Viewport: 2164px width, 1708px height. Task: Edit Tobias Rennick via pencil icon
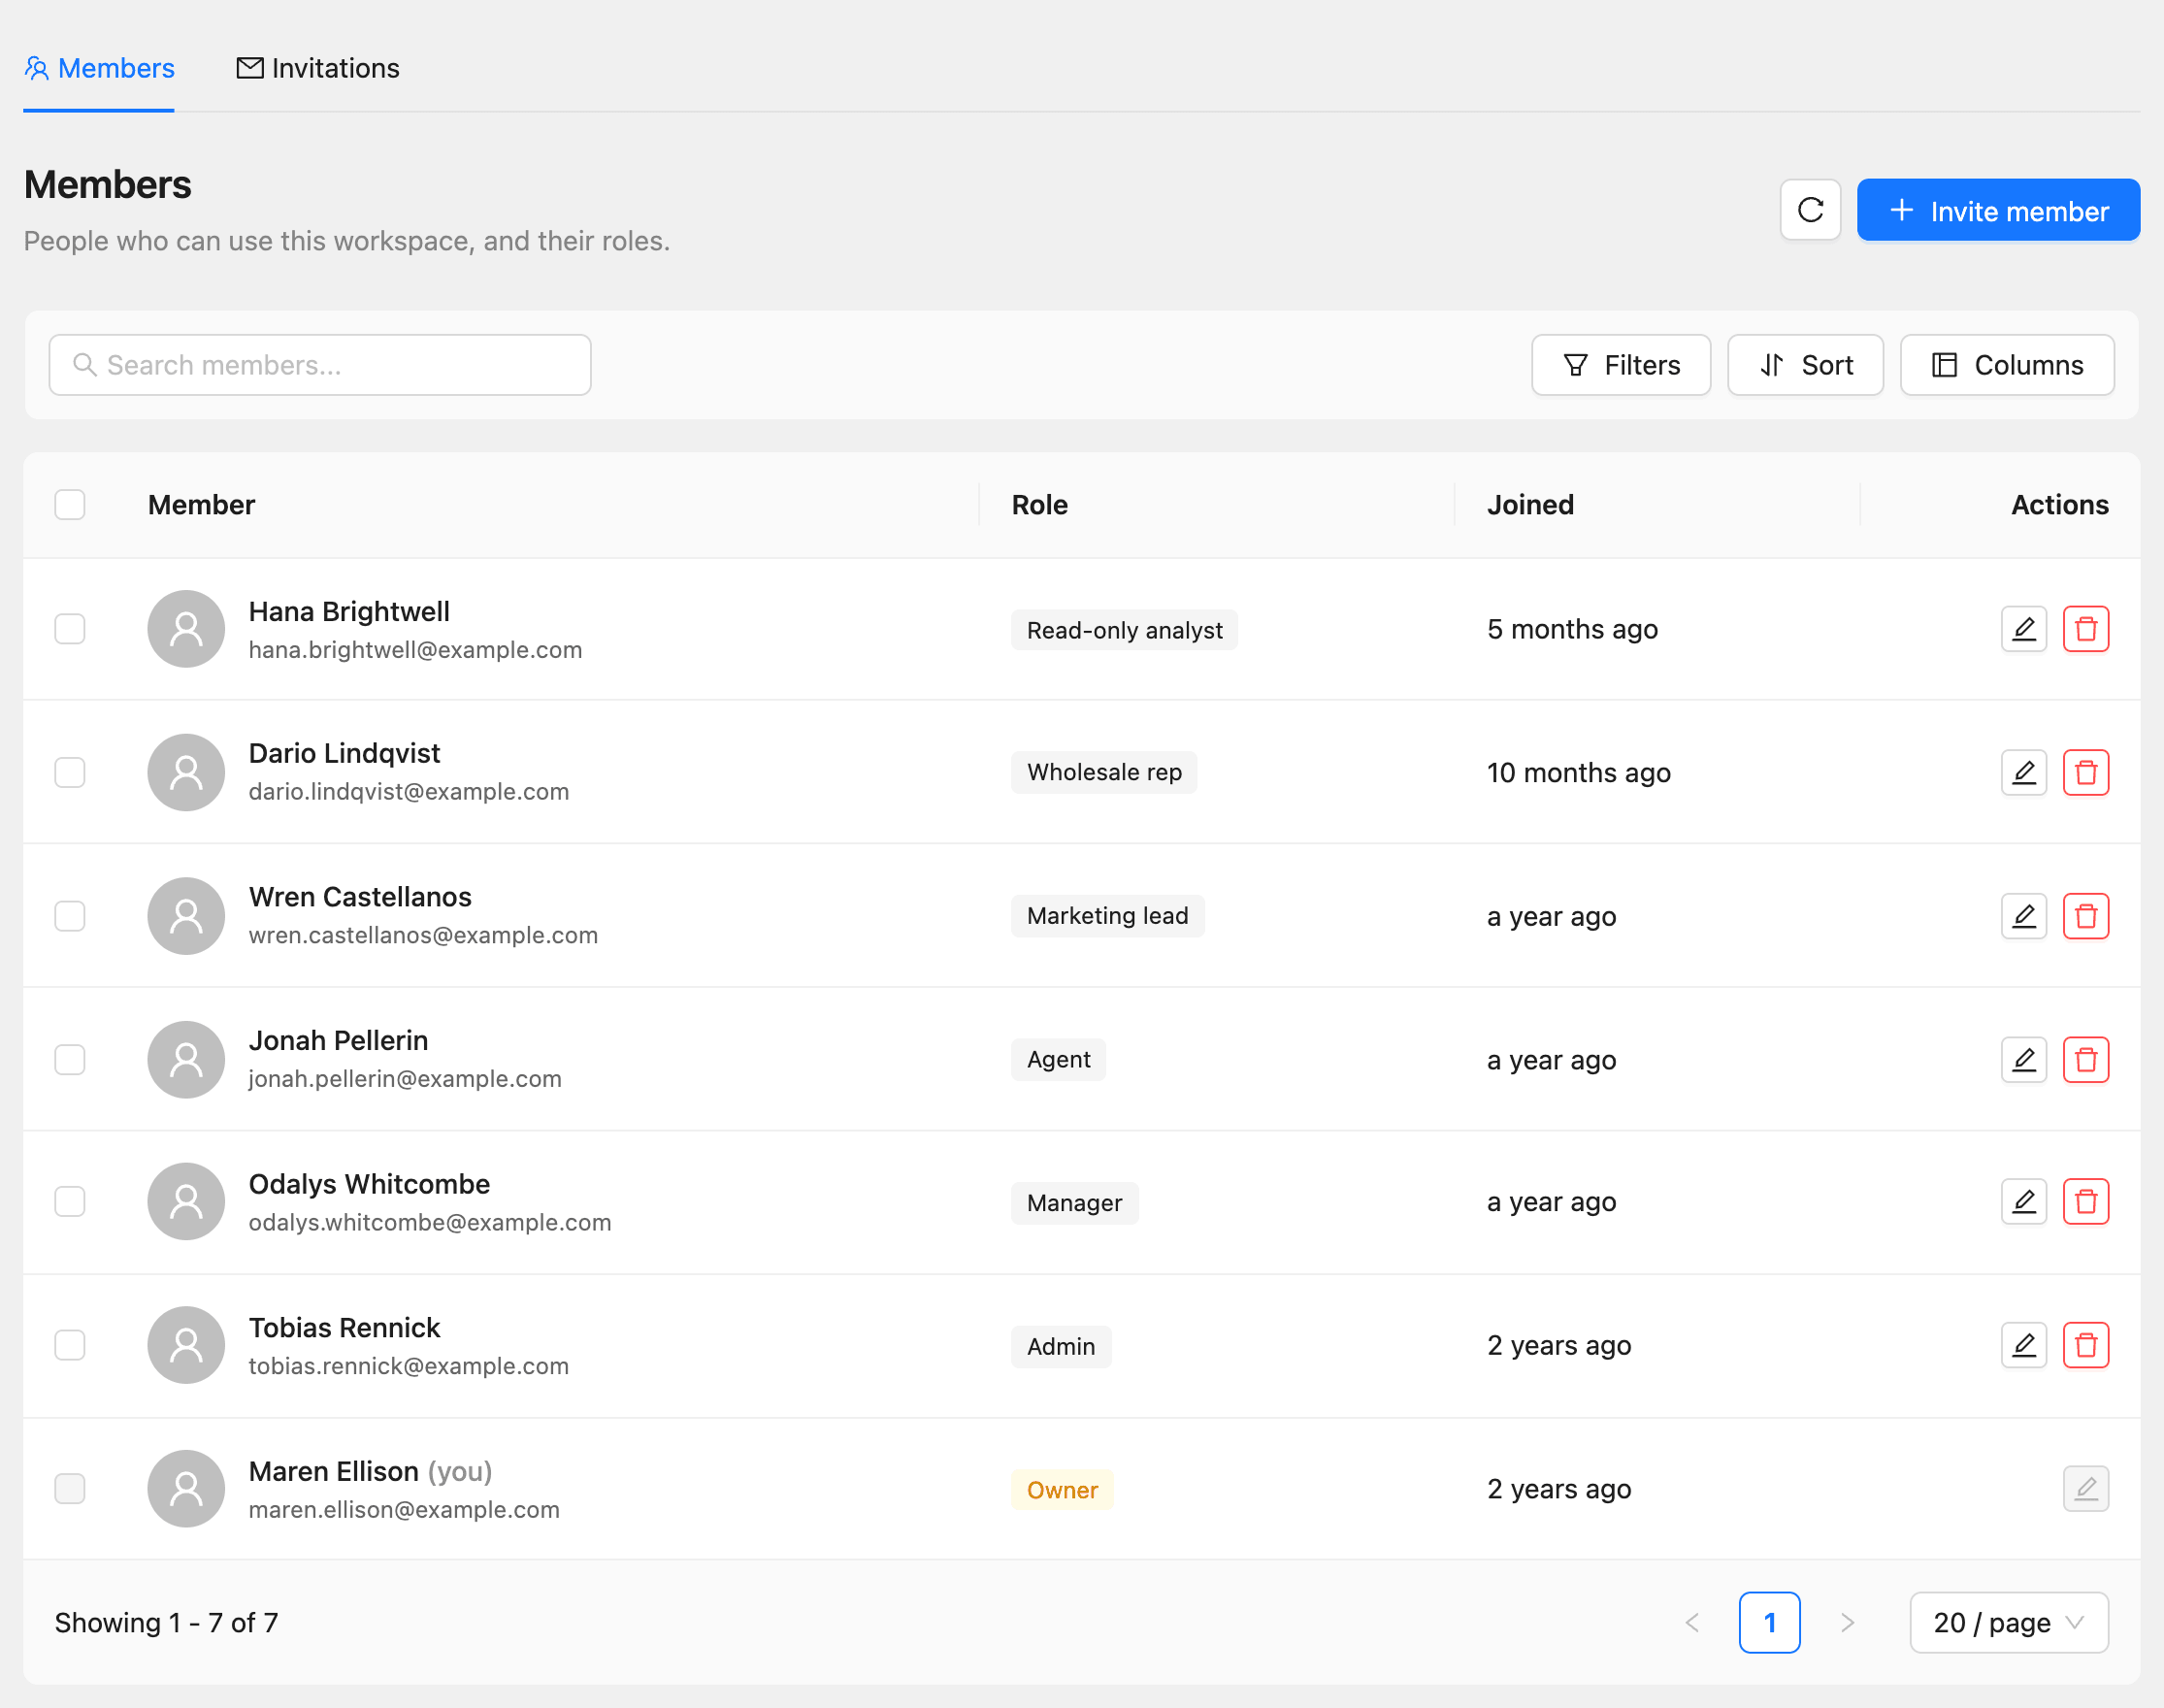pyautogui.click(x=2024, y=1345)
